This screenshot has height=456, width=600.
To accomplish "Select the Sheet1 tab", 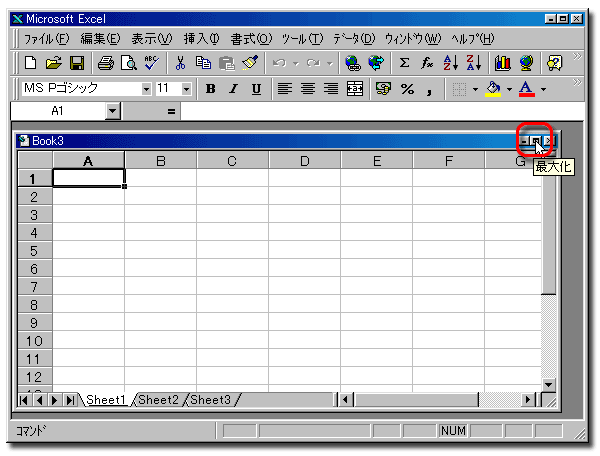I will (106, 400).
